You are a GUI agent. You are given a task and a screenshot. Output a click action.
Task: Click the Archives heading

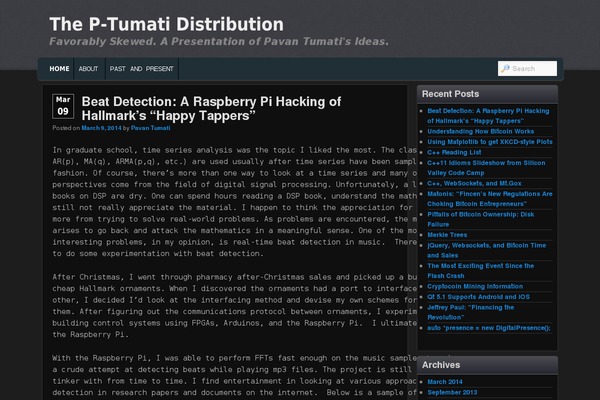pyautogui.click(x=441, y=365)
